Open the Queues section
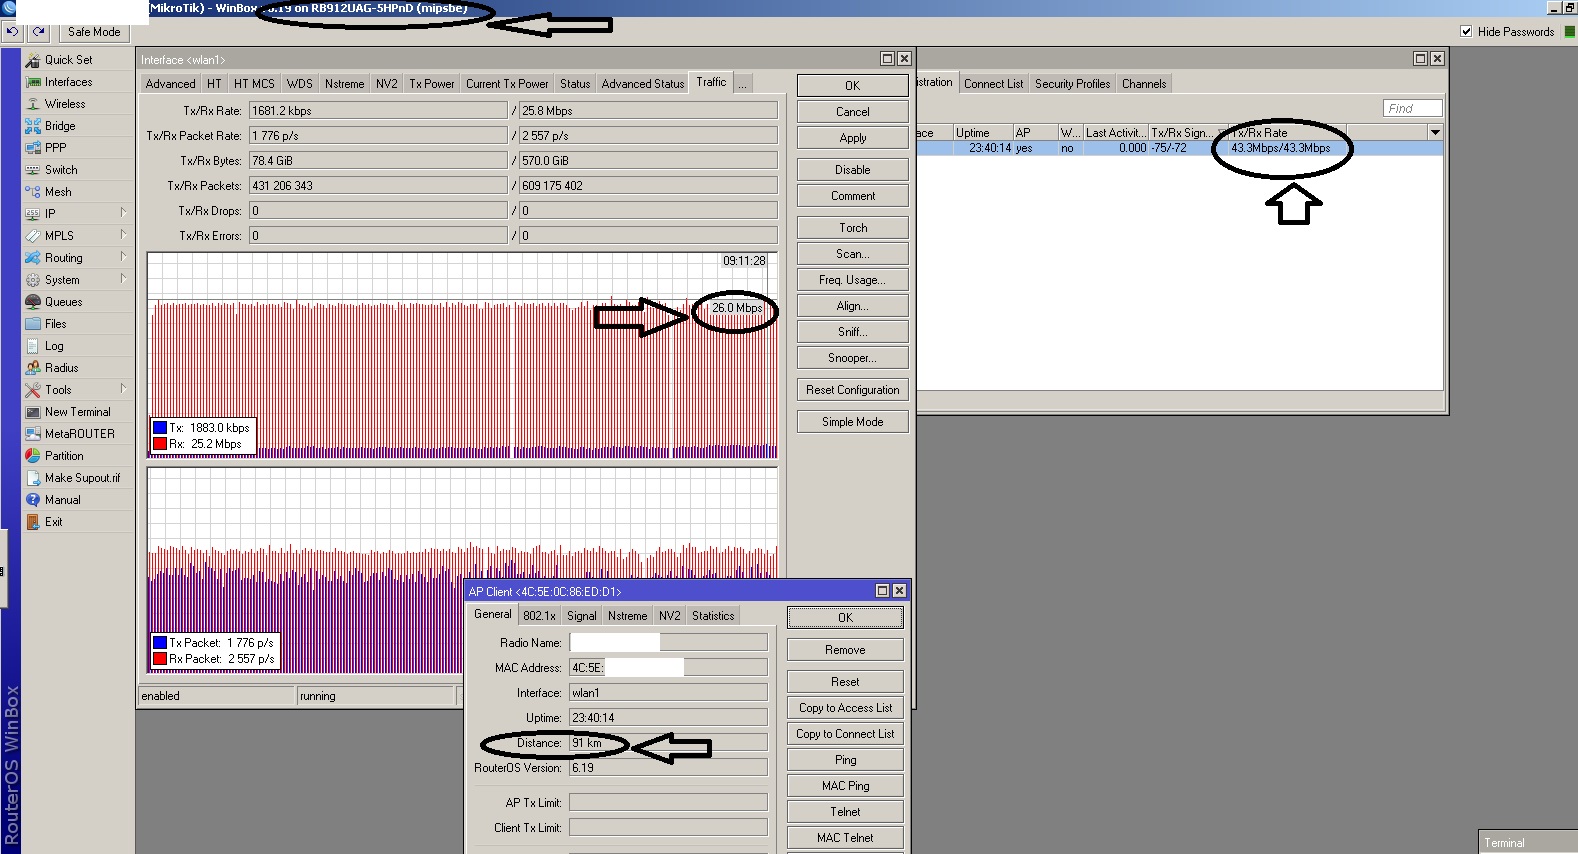This screenshot has height=854, width=1578. 63,302
